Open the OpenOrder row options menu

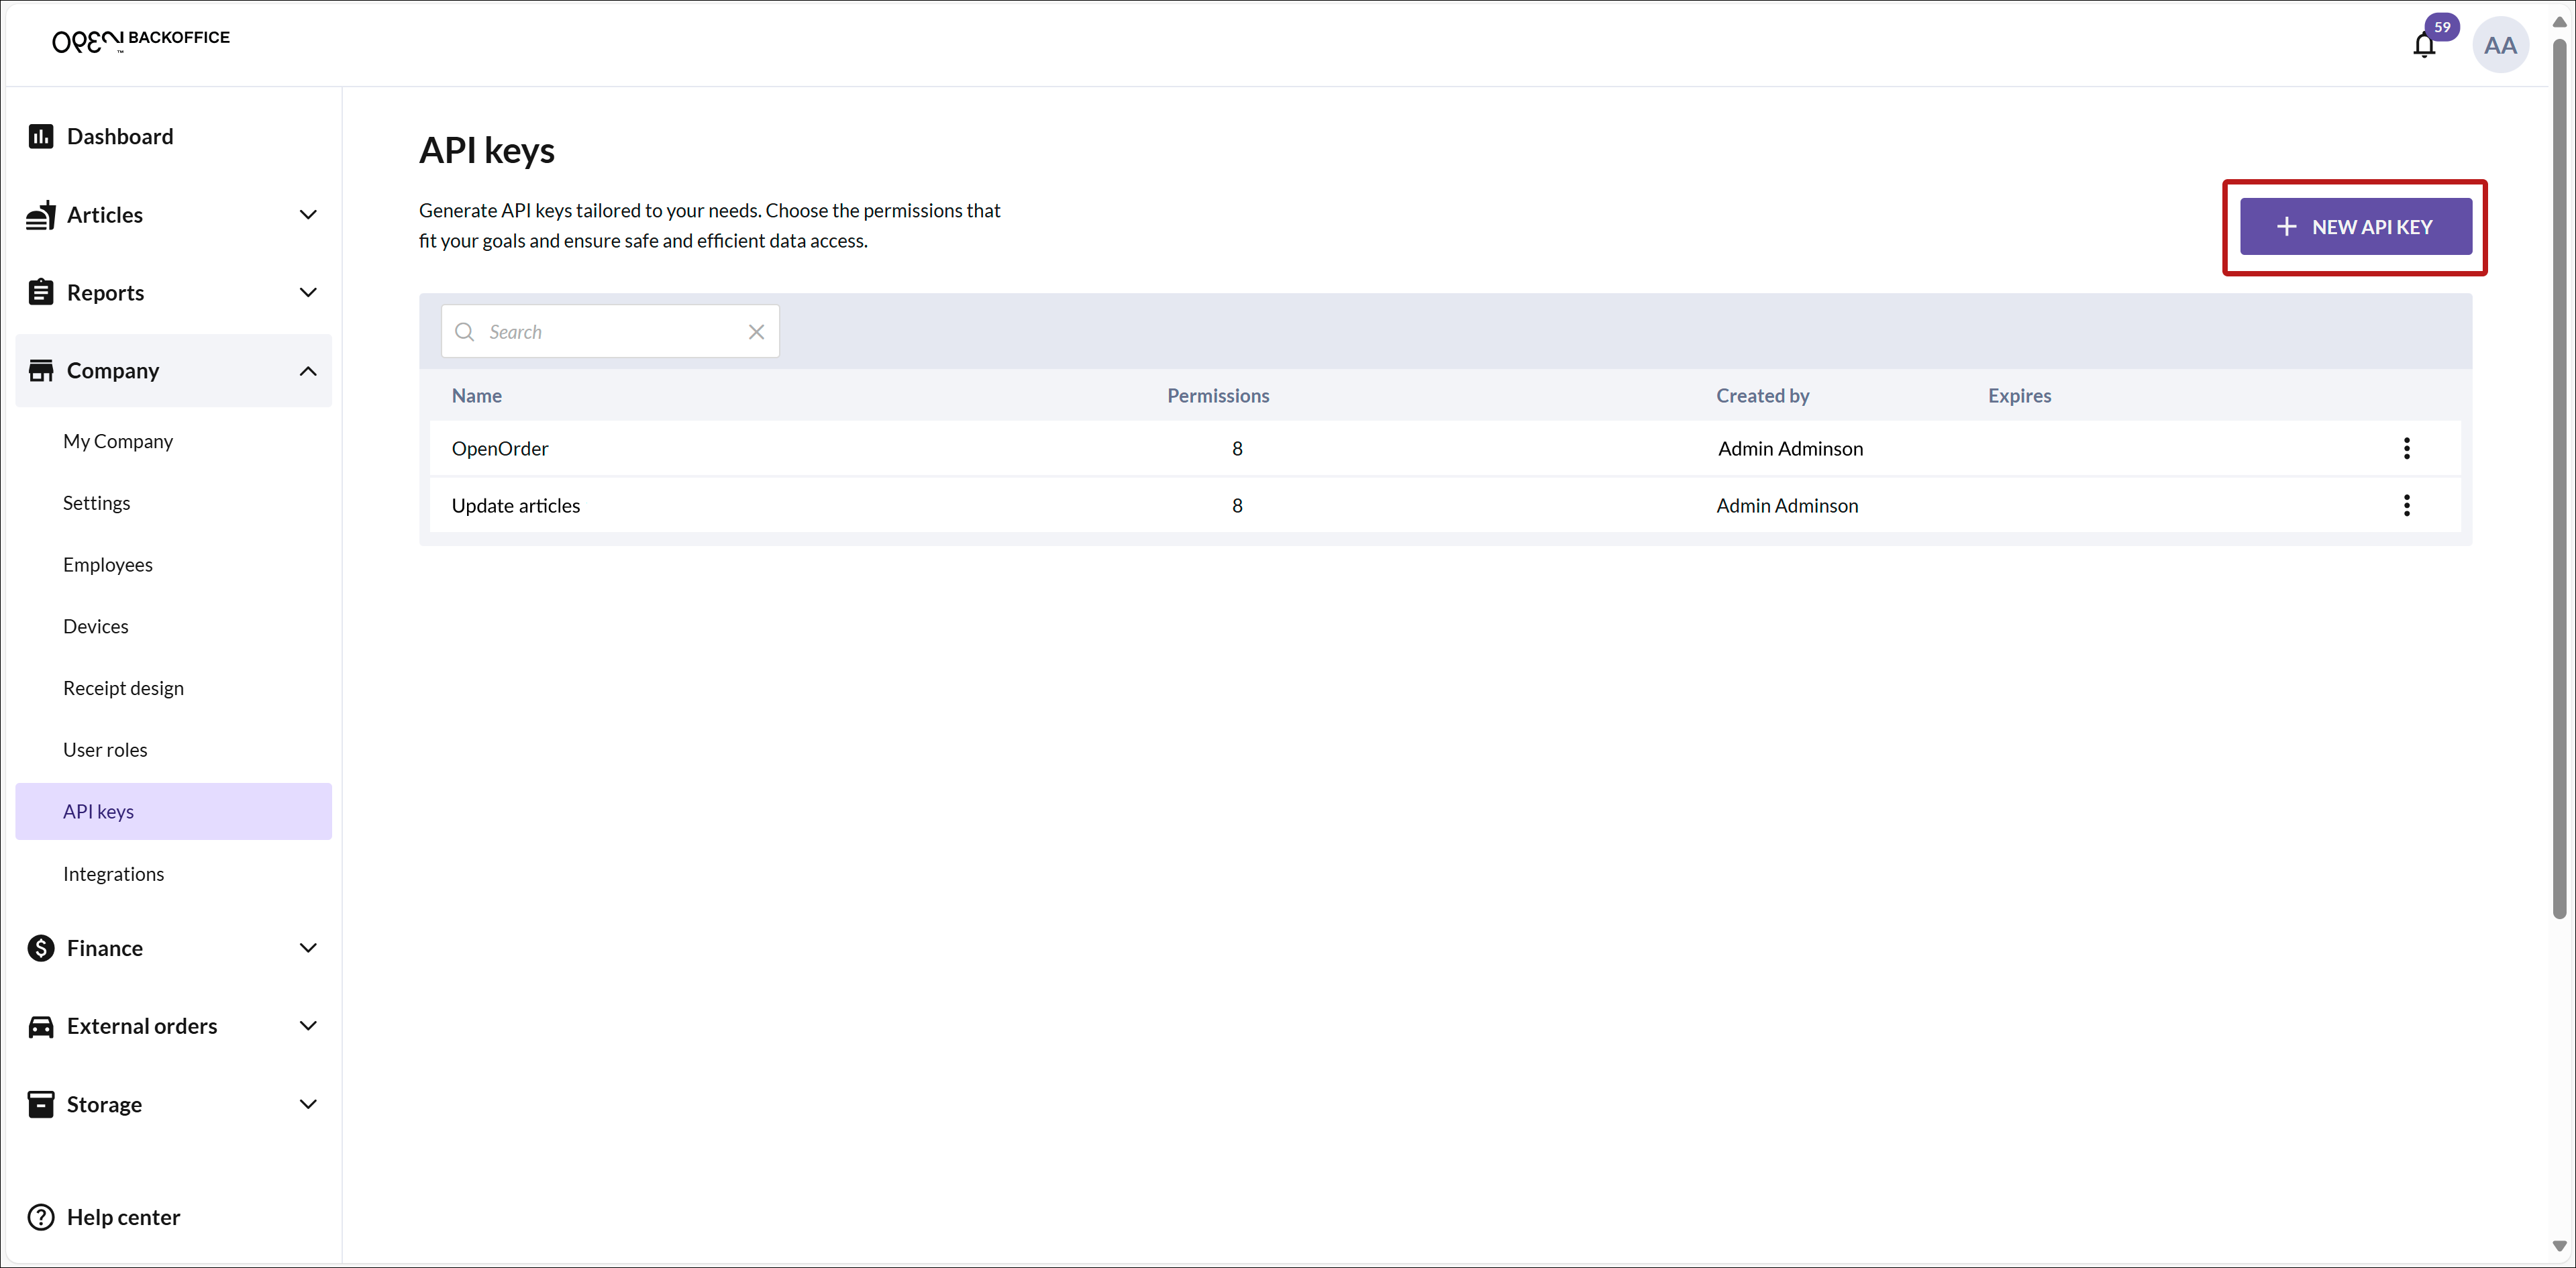pos(2406,448)
